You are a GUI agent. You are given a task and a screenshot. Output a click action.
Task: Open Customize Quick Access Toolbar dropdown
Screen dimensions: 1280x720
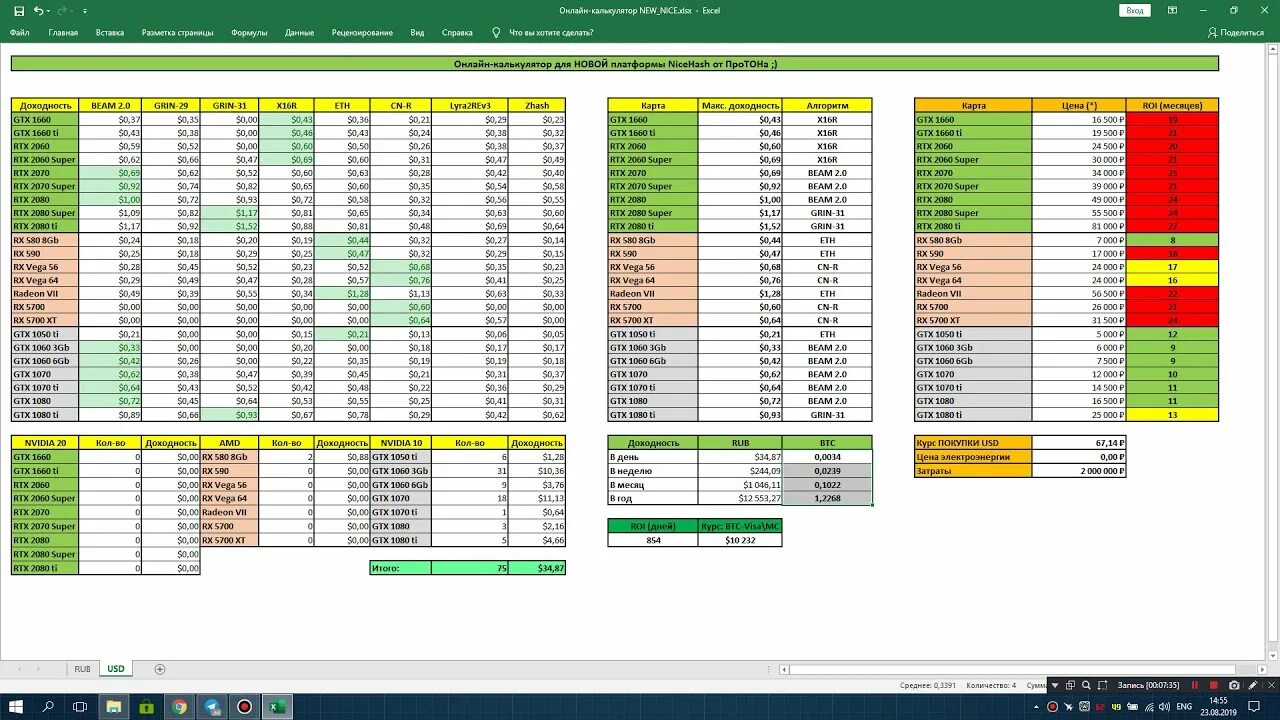[x=85, y=11]
